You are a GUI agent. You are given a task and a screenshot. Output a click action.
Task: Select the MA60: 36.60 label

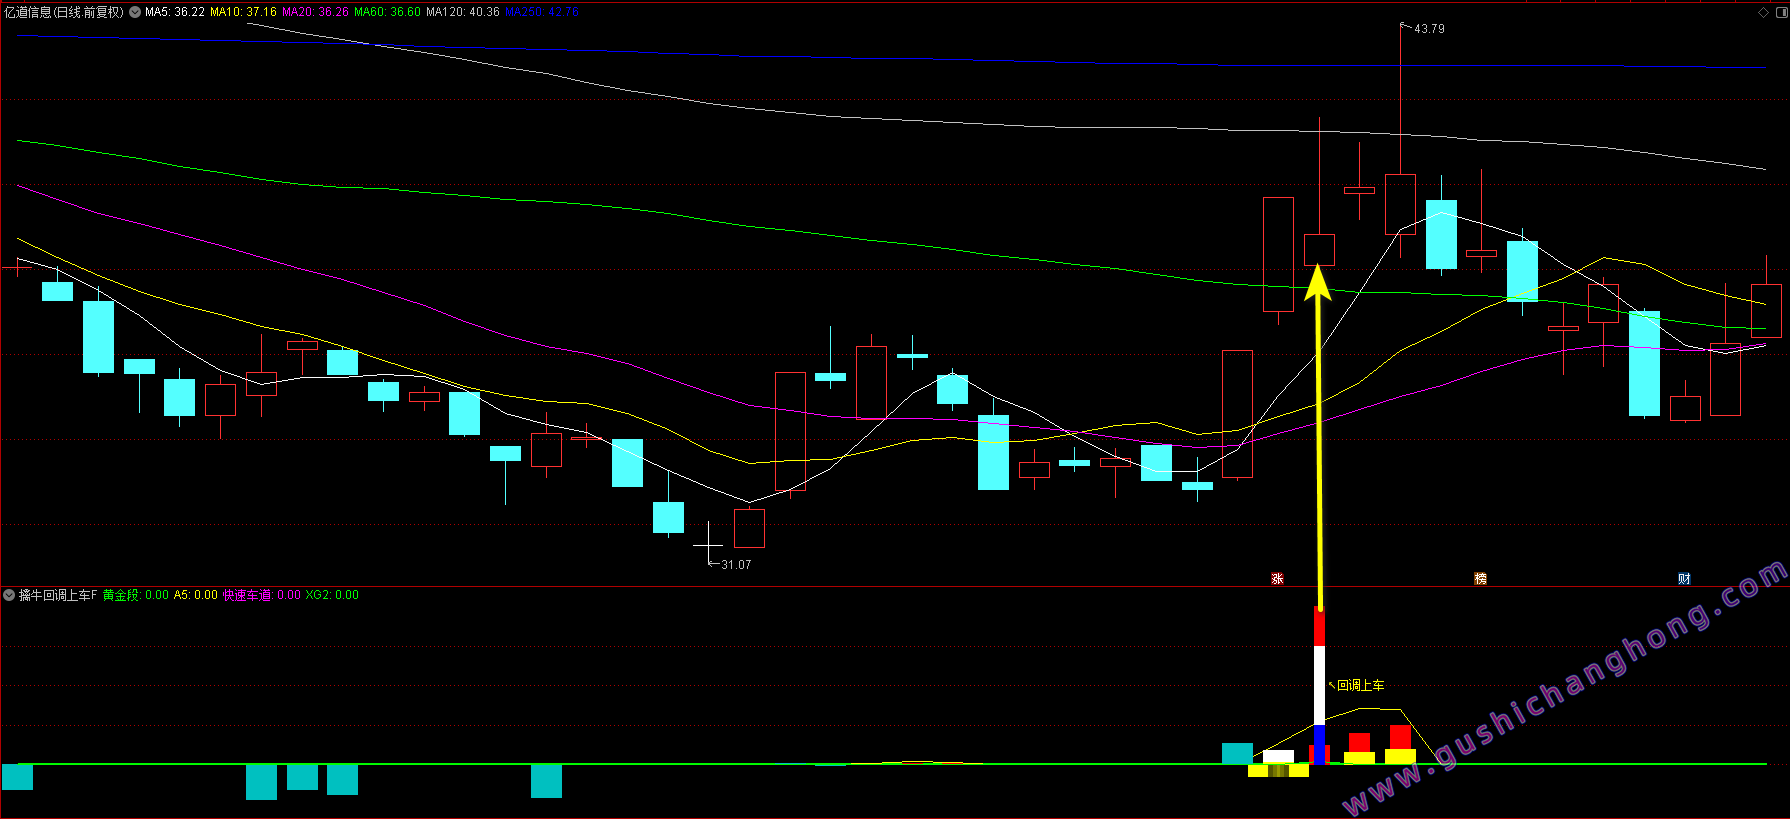(x=387, y=12)
